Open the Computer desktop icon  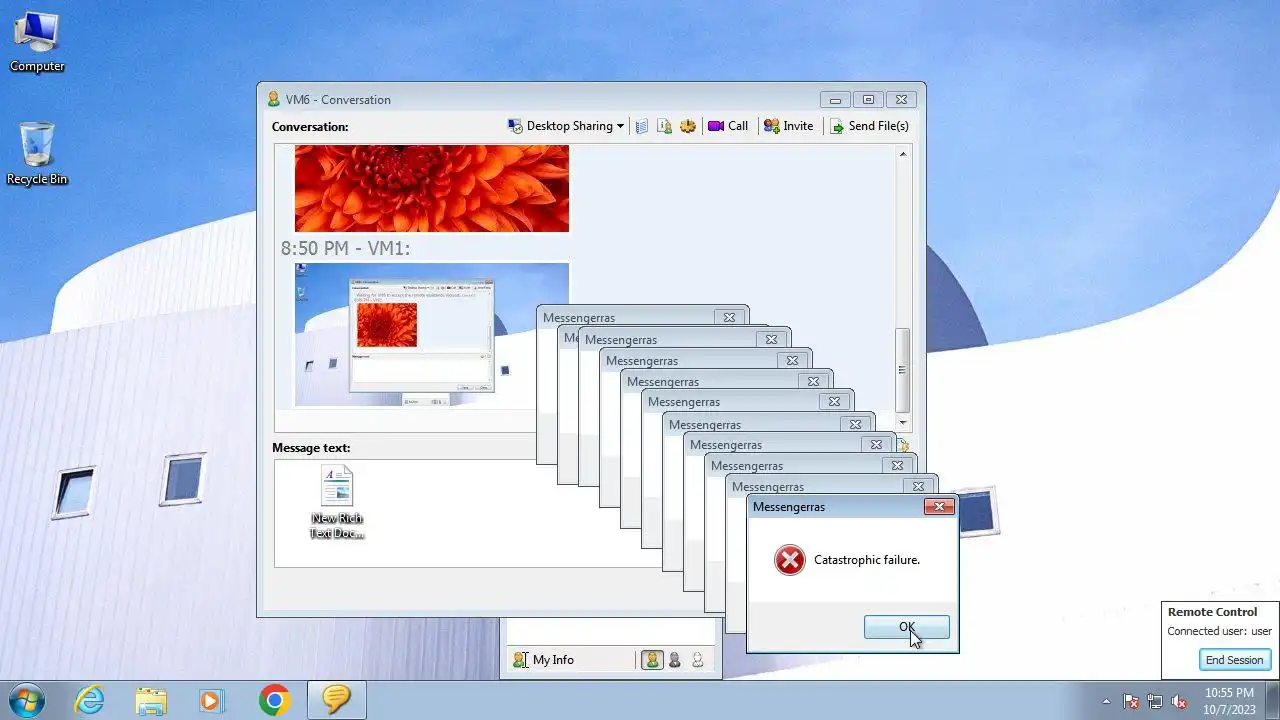(37, 41)
